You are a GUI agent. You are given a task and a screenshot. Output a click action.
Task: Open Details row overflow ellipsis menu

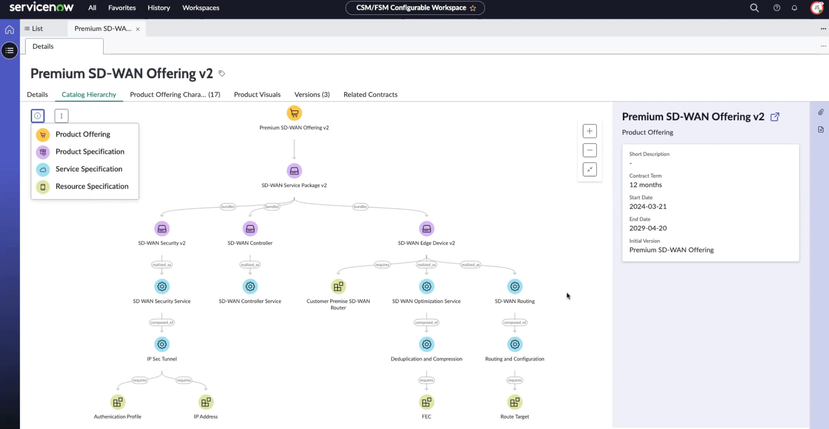[x=823, y=47]
